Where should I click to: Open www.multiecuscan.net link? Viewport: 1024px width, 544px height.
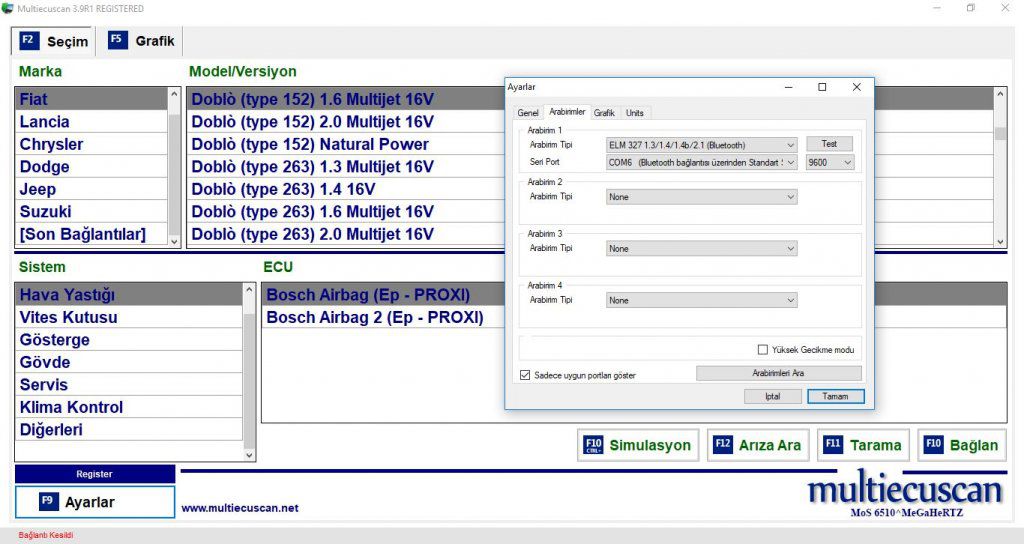[x=240, y=508]
